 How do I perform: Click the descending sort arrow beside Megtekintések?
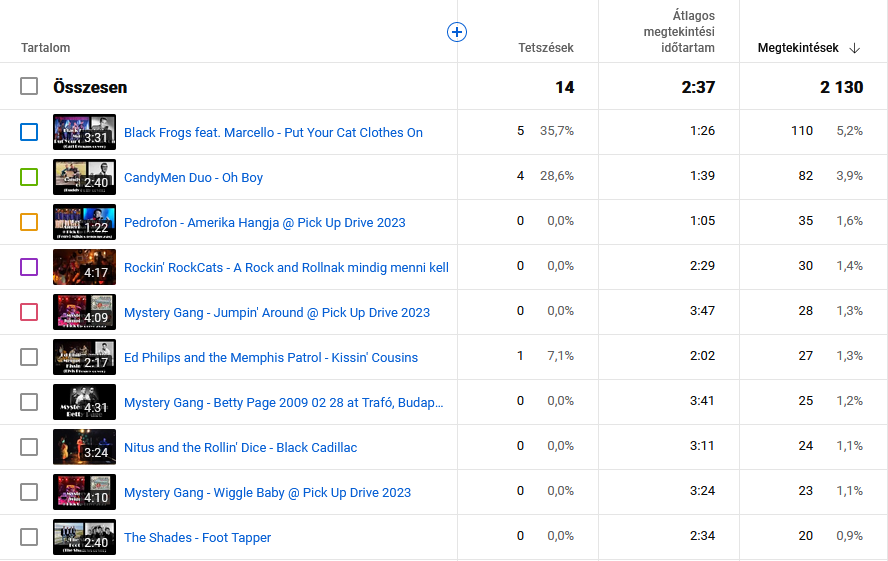tap(854, 48)
